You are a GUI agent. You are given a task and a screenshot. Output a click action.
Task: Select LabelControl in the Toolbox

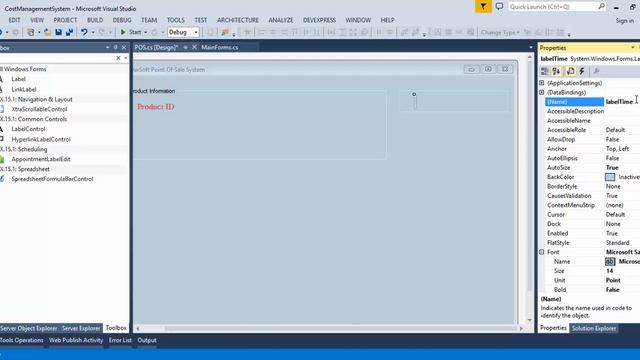(28, 129)
